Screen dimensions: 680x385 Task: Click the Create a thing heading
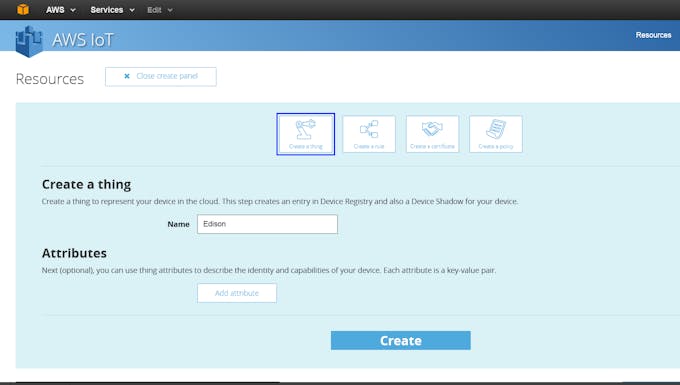[86, 184]
